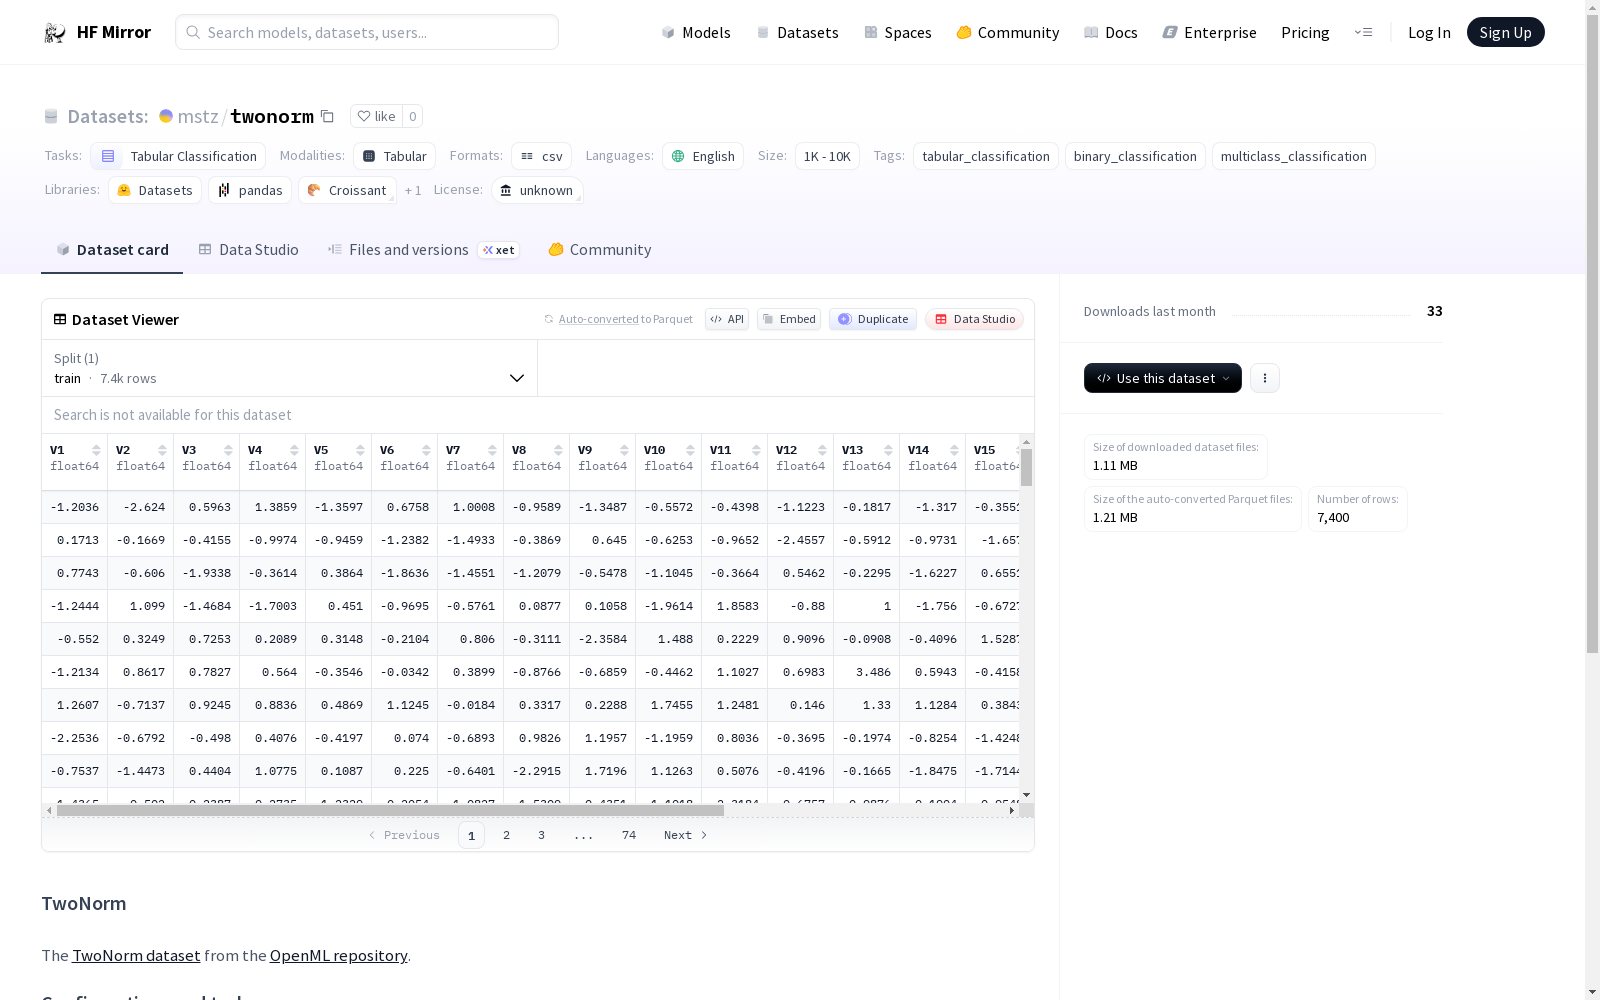Open Pricing
This screenshot has height=1000, width=1600.
point(1305,32)
